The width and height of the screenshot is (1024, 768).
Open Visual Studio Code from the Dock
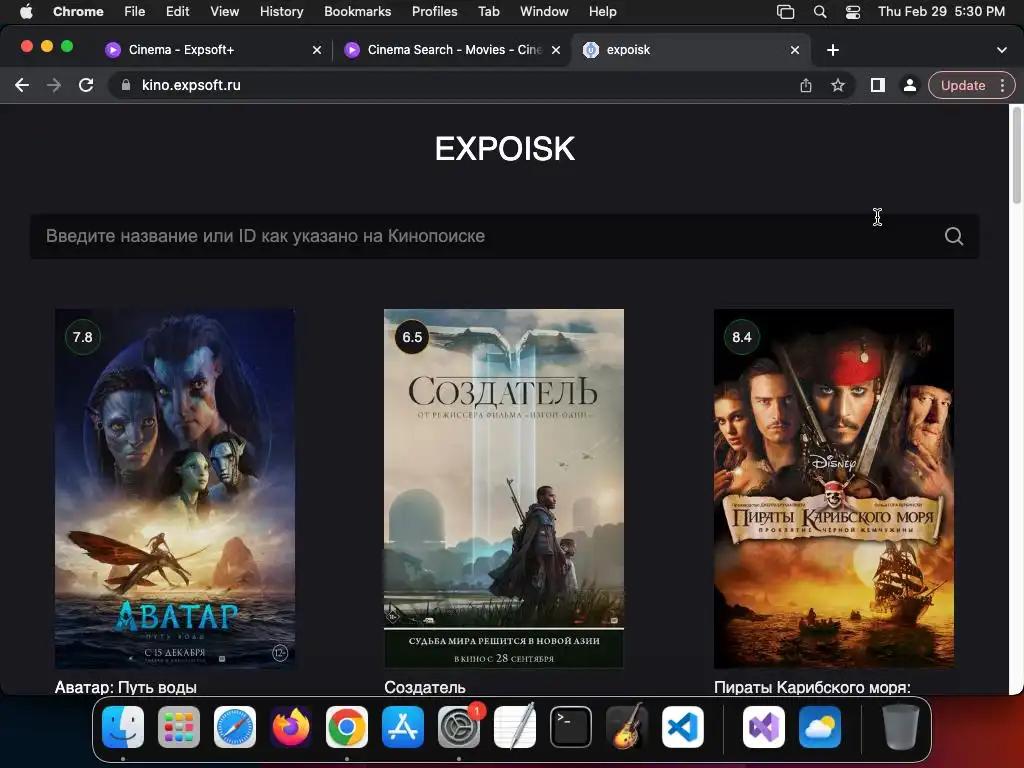coord(682,727)
